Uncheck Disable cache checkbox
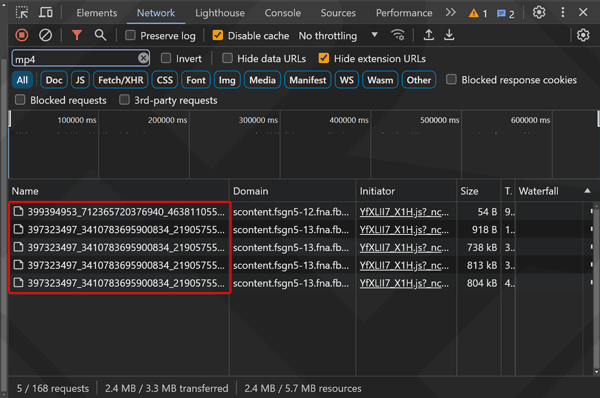 point(217,36)
